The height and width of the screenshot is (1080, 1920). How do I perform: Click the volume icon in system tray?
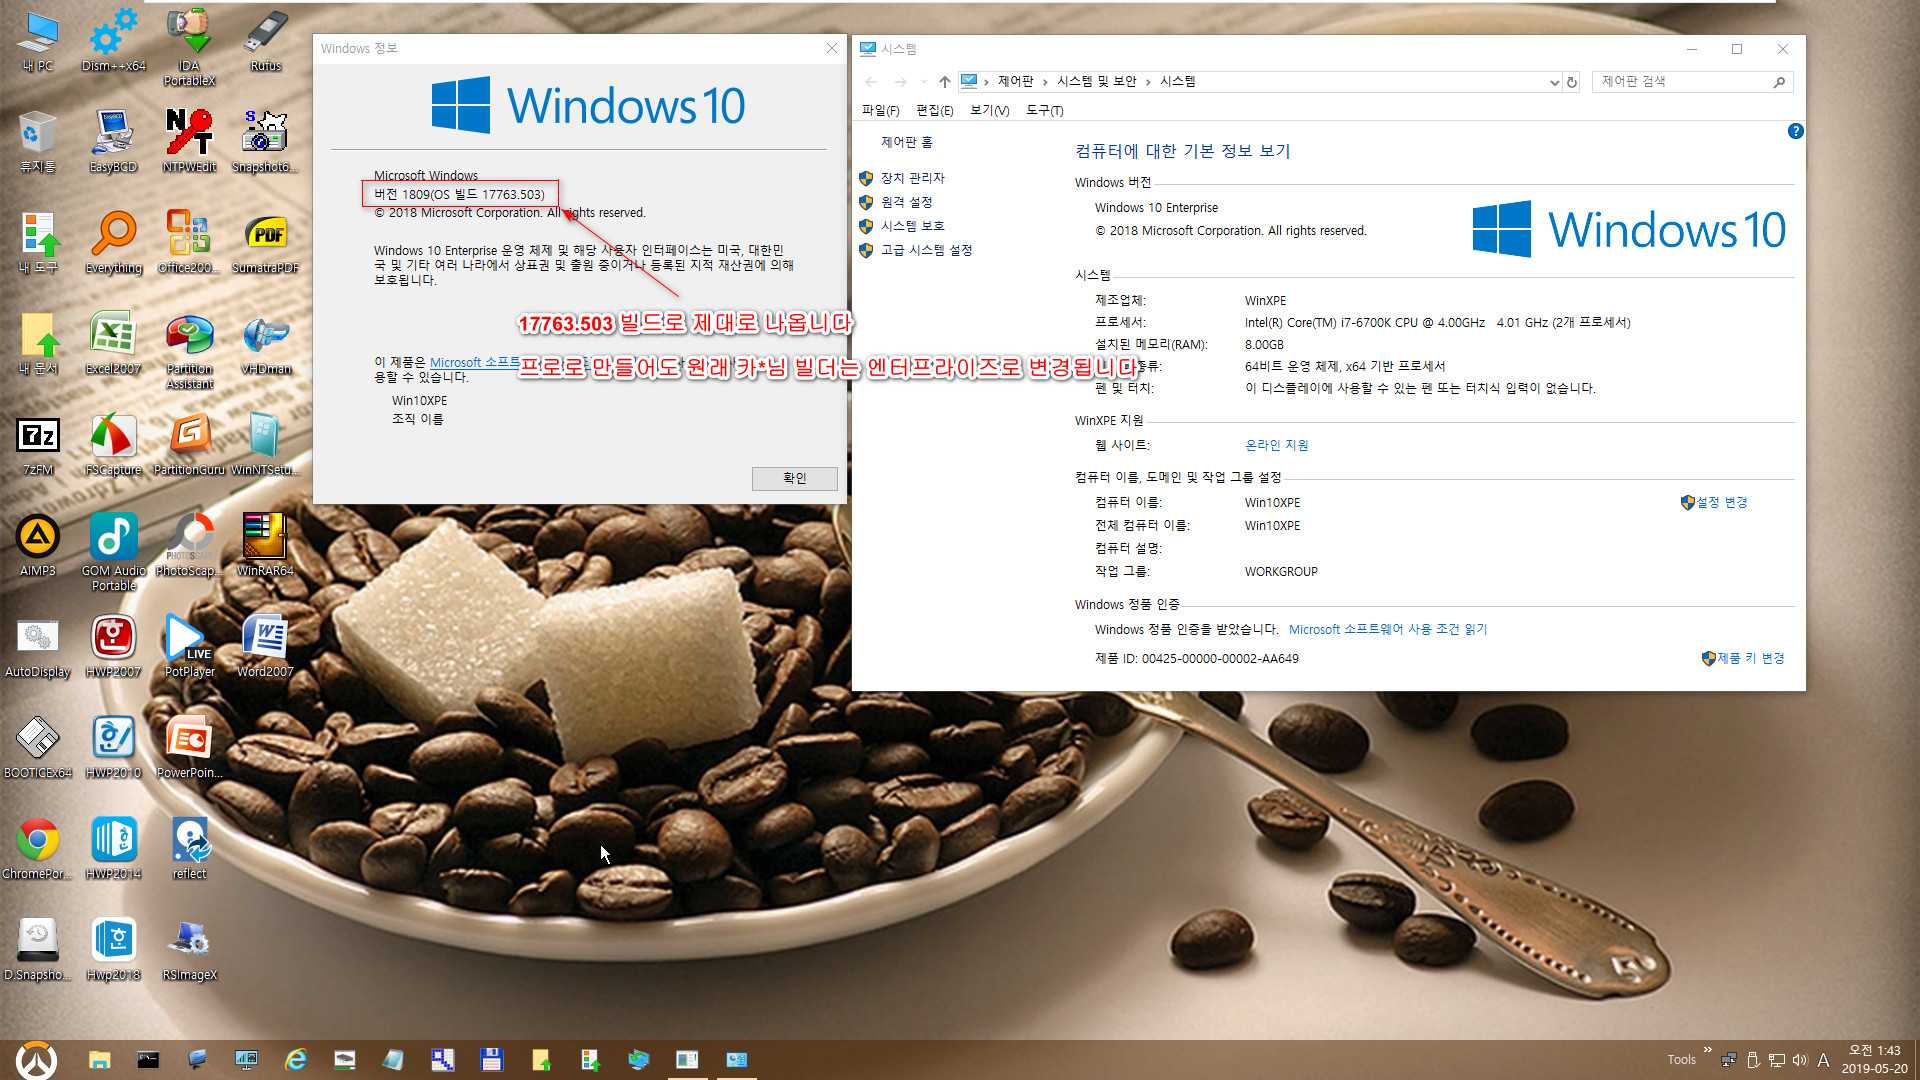point(1800,1060)
